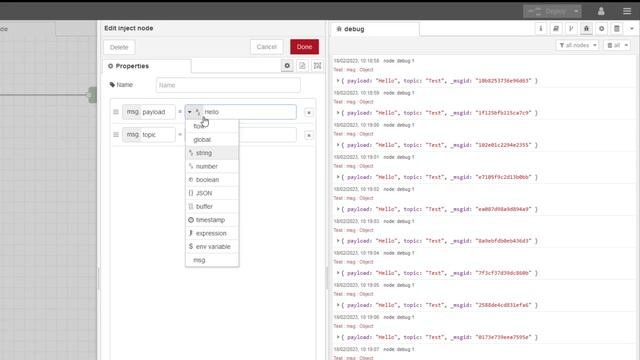Screen dimensions: 640x360
Task: Click the red Done button
Action: [x=304, y=47]
